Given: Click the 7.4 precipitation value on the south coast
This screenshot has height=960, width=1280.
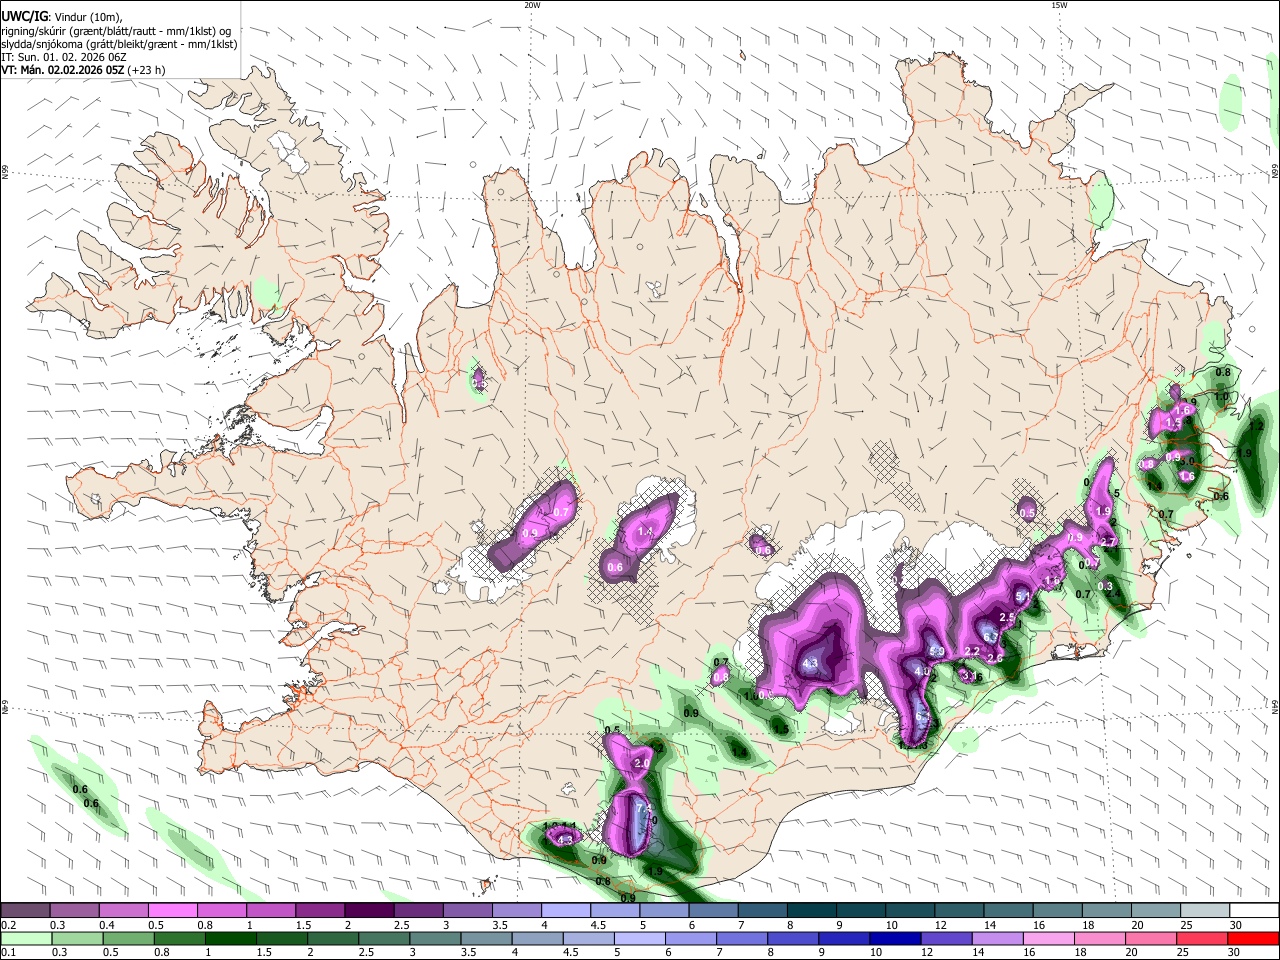Looking at the screenshot, I should (x=644, y=808).
